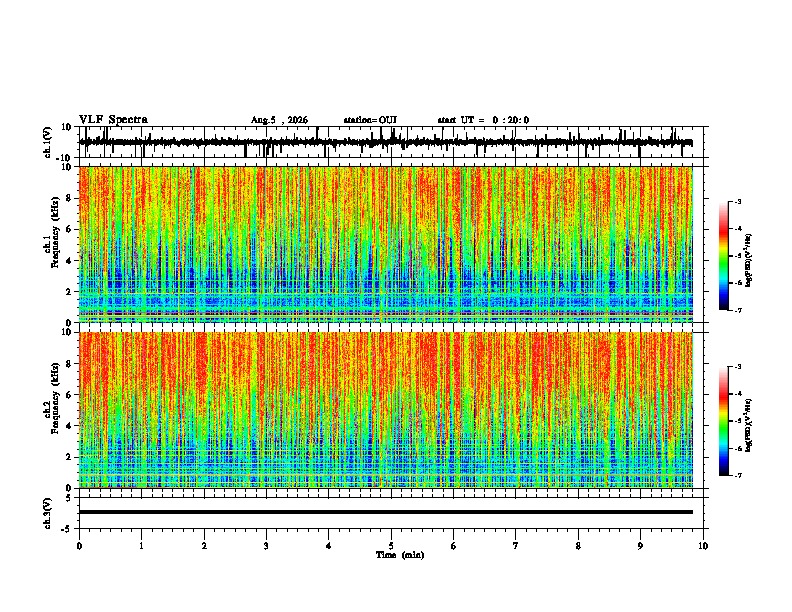Click the '4' kHz tick of ch.1 spectrogram
Viewport: 792px width, 612px height.
(69, 261)
